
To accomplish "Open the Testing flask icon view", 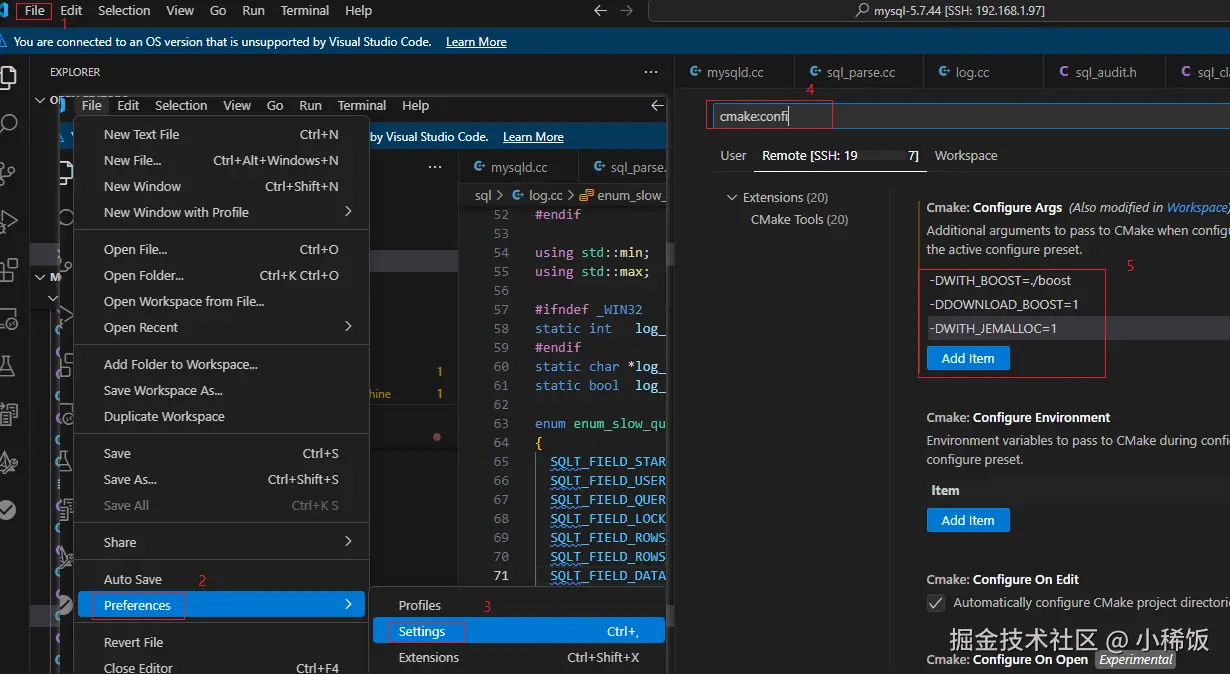I will pyautogui.click(x=9, y=366).
